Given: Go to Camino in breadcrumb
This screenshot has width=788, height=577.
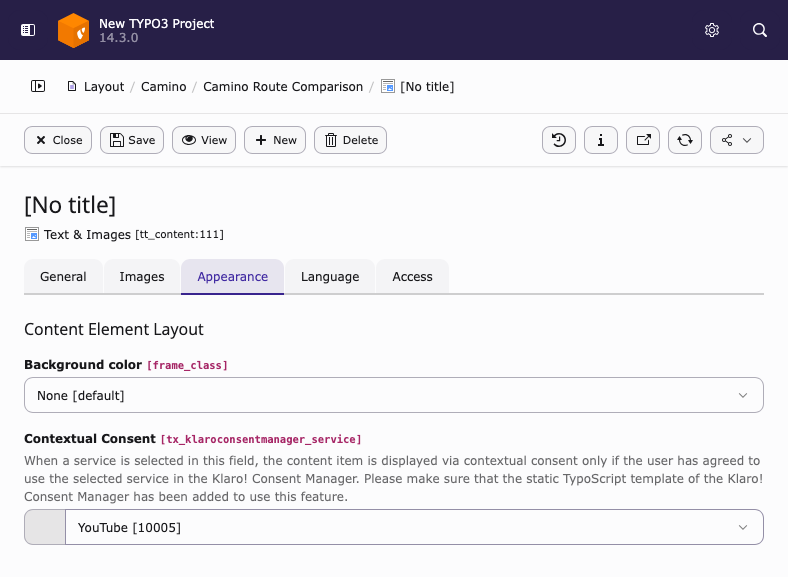Looking at the screenshot, I should [x=163, y=86].
